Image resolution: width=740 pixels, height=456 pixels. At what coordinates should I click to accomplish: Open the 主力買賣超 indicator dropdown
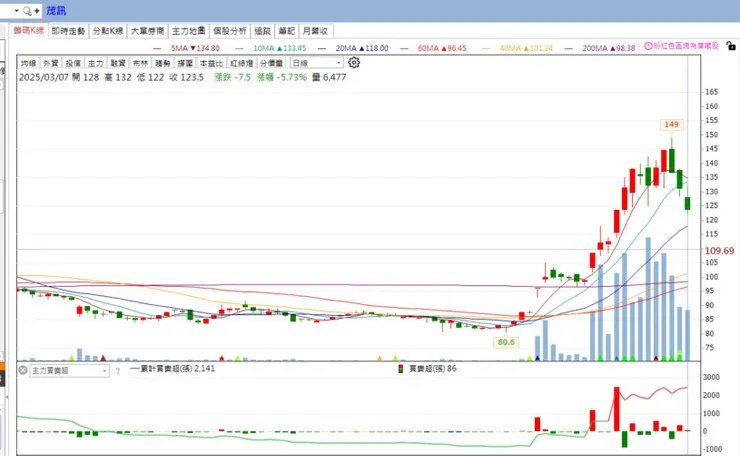coord(69,371)
